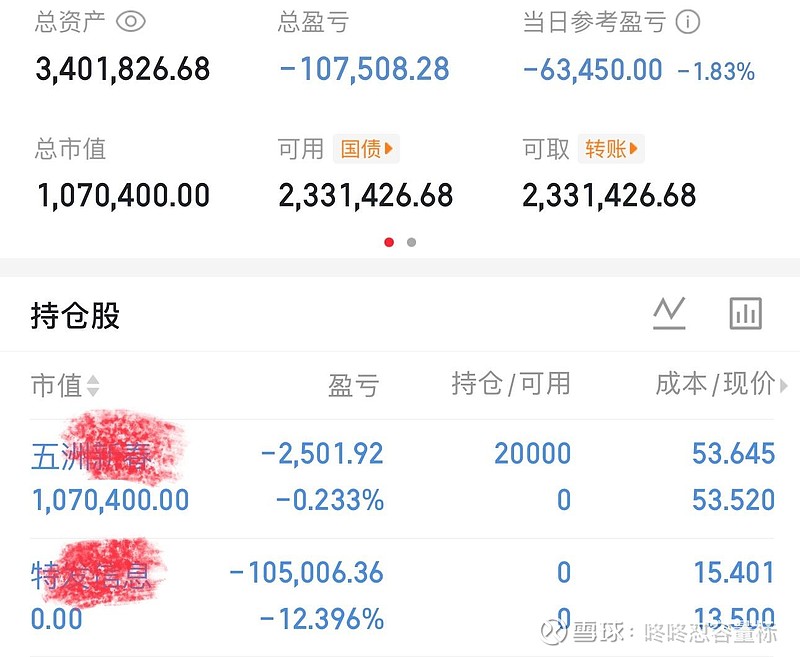Tap the 国债 button next to 可用
800x657 pixels.
365,150
